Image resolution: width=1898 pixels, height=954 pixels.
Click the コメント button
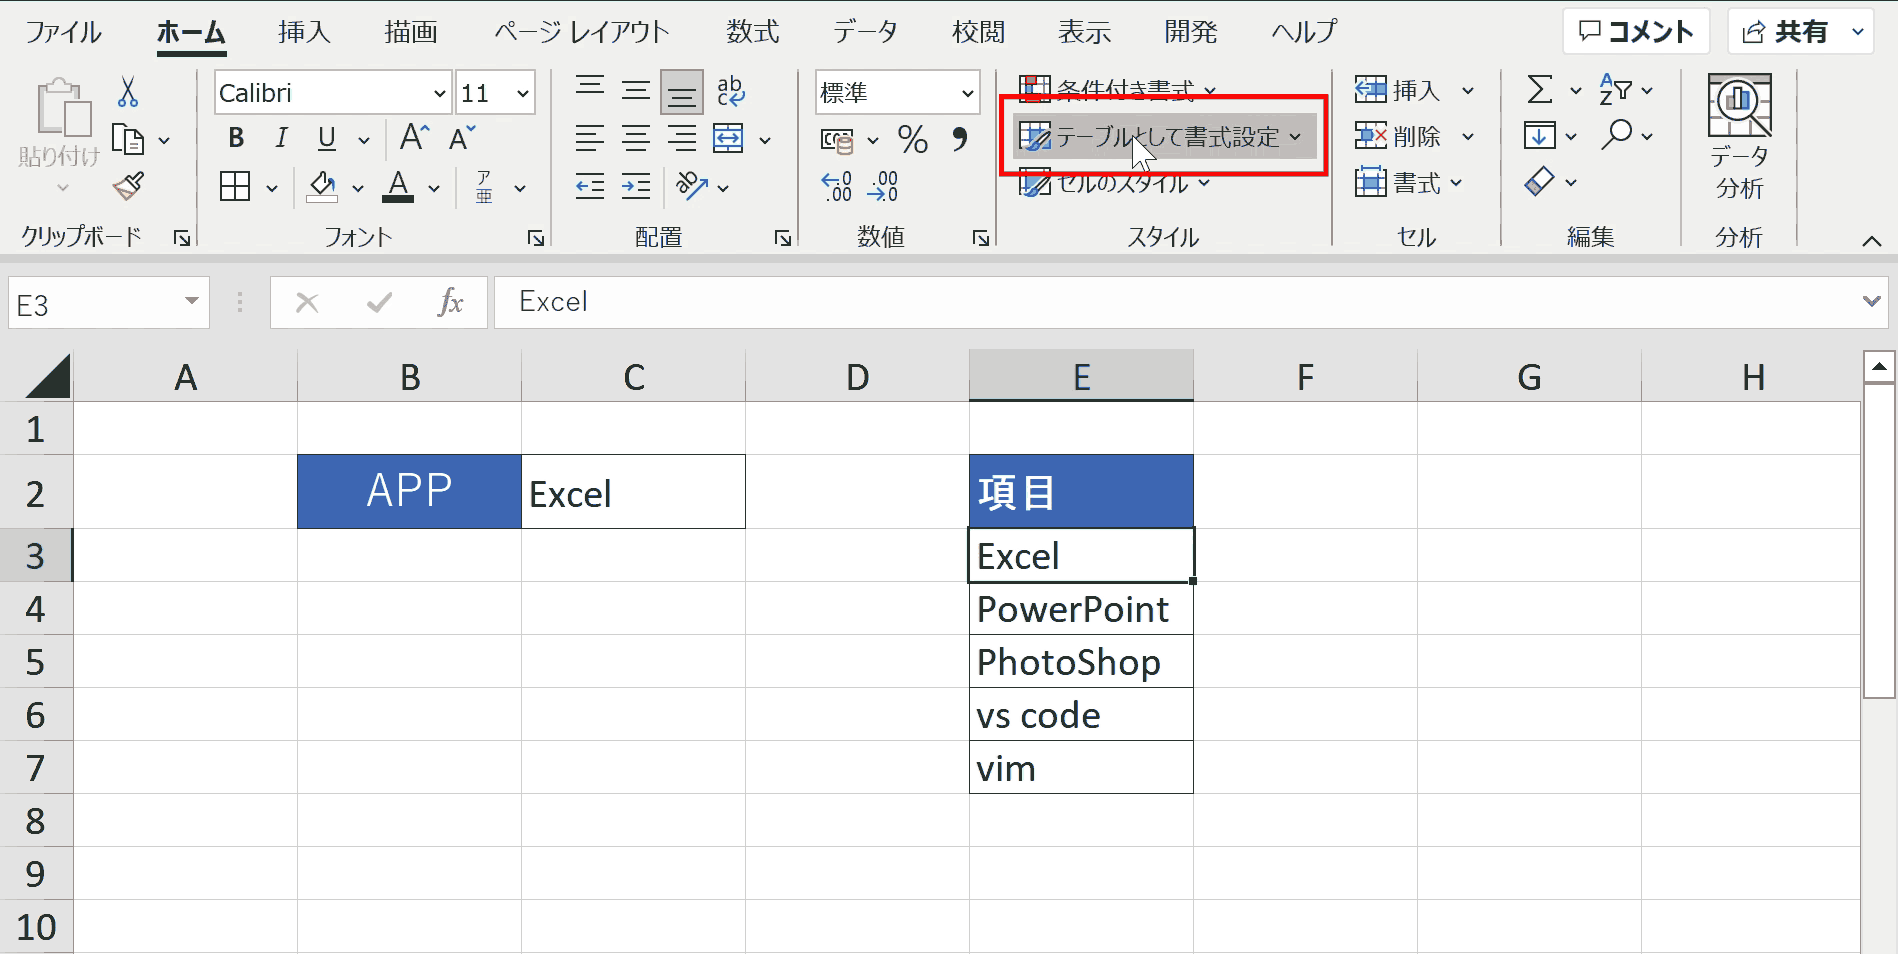point(1636,32)
